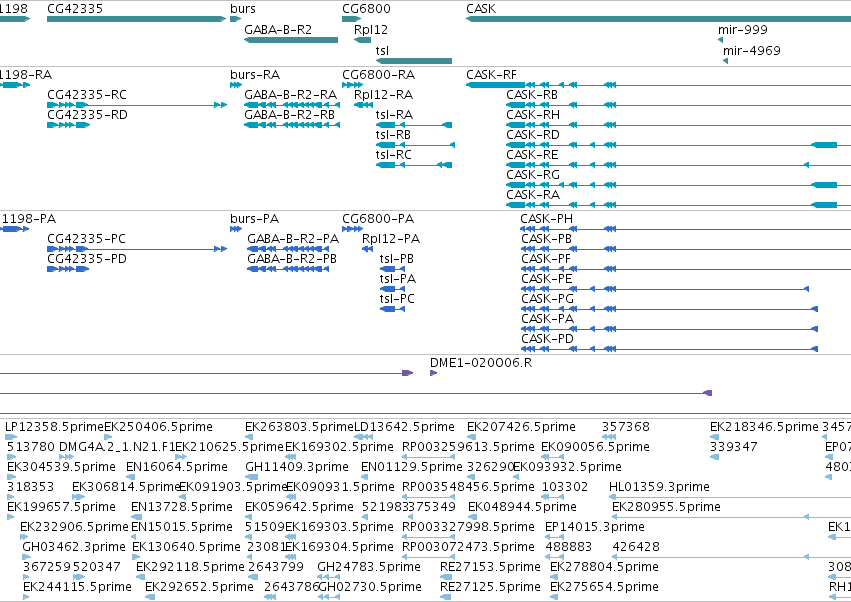Click EST LP12358.5prime
The height and width of the screenshot is (602, 851).
point(54,427)
